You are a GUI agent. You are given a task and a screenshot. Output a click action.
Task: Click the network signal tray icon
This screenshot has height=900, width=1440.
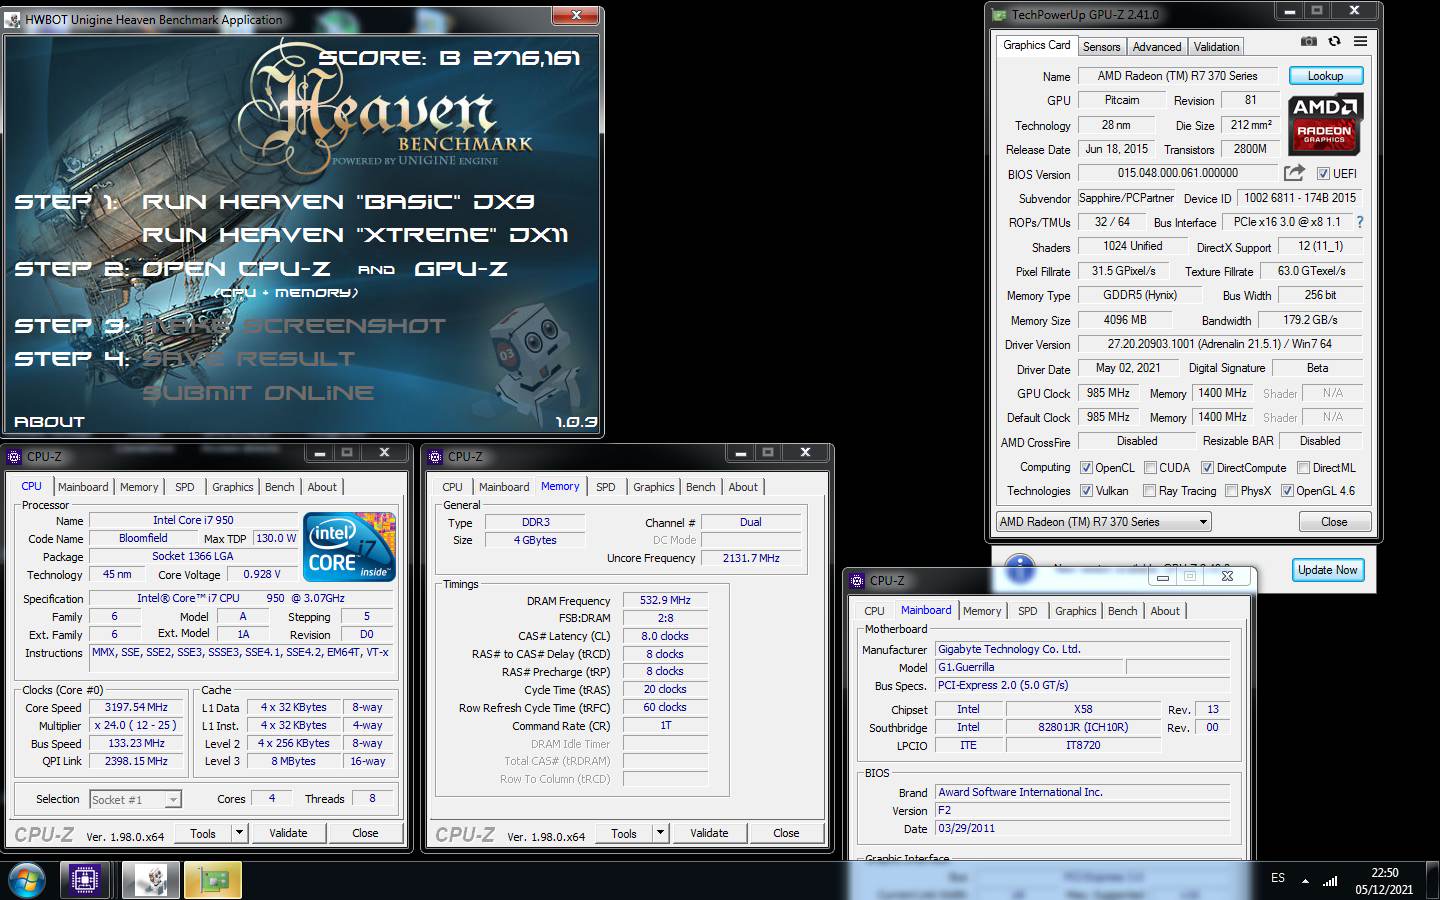click(x=1330, y=881)
